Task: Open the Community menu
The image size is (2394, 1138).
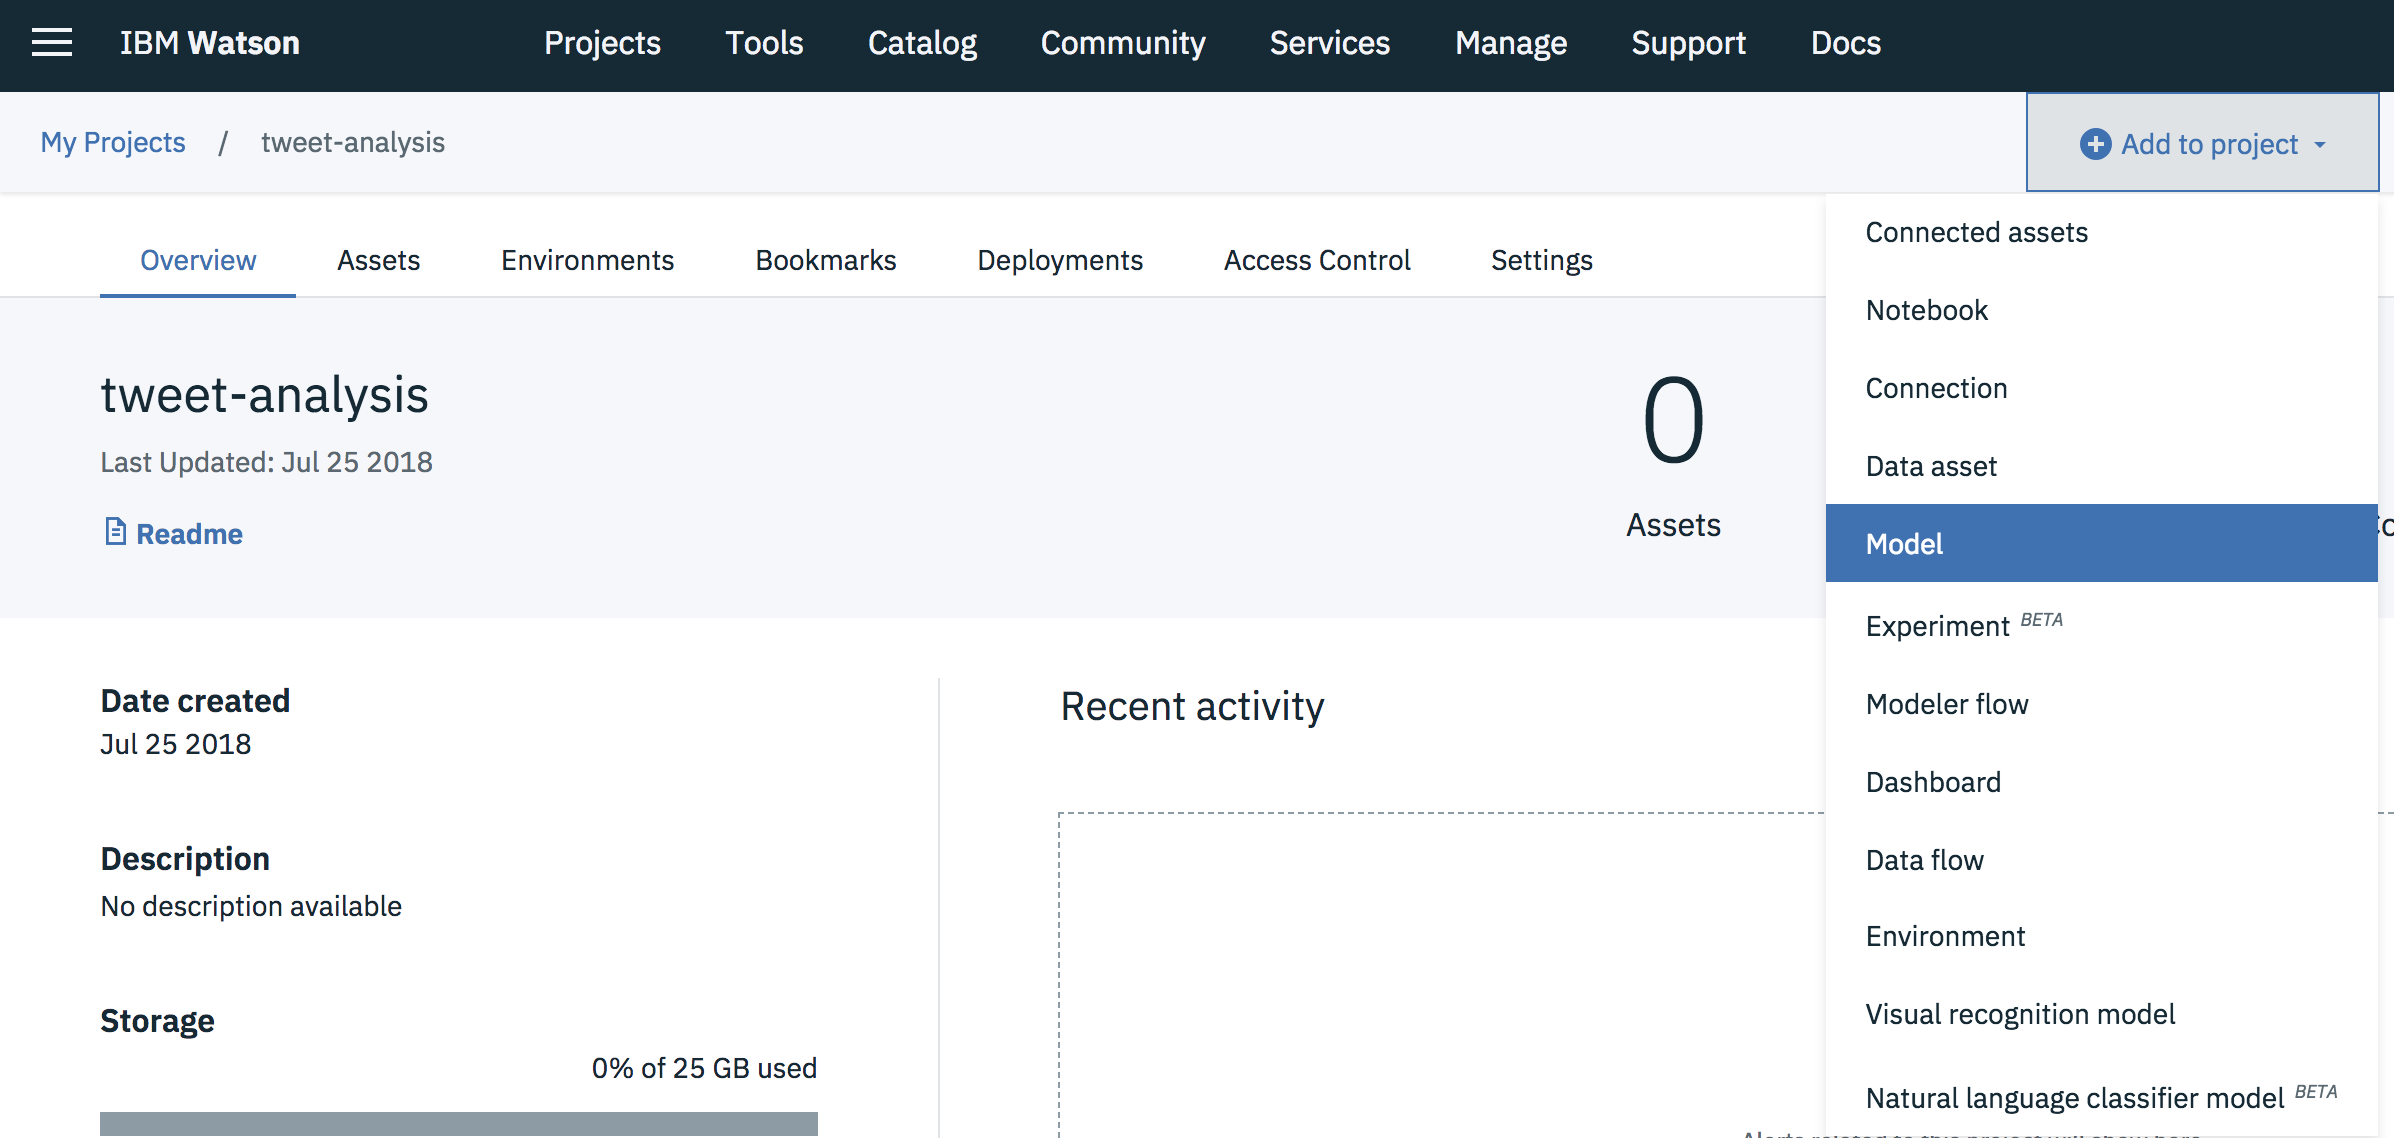Action: [x=1123, y=43]
